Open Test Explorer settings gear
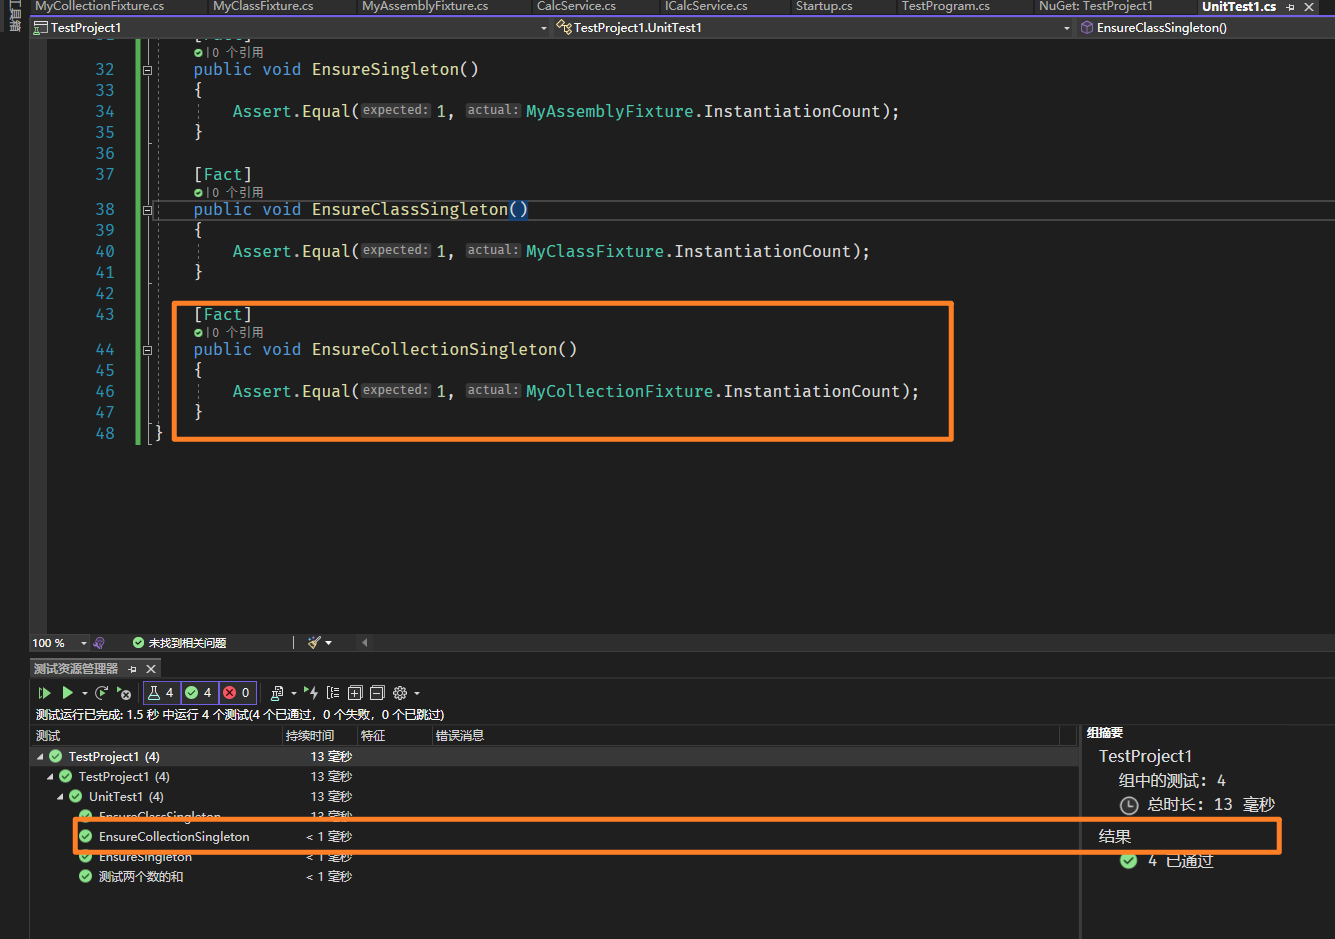 (x=400, y=693)
